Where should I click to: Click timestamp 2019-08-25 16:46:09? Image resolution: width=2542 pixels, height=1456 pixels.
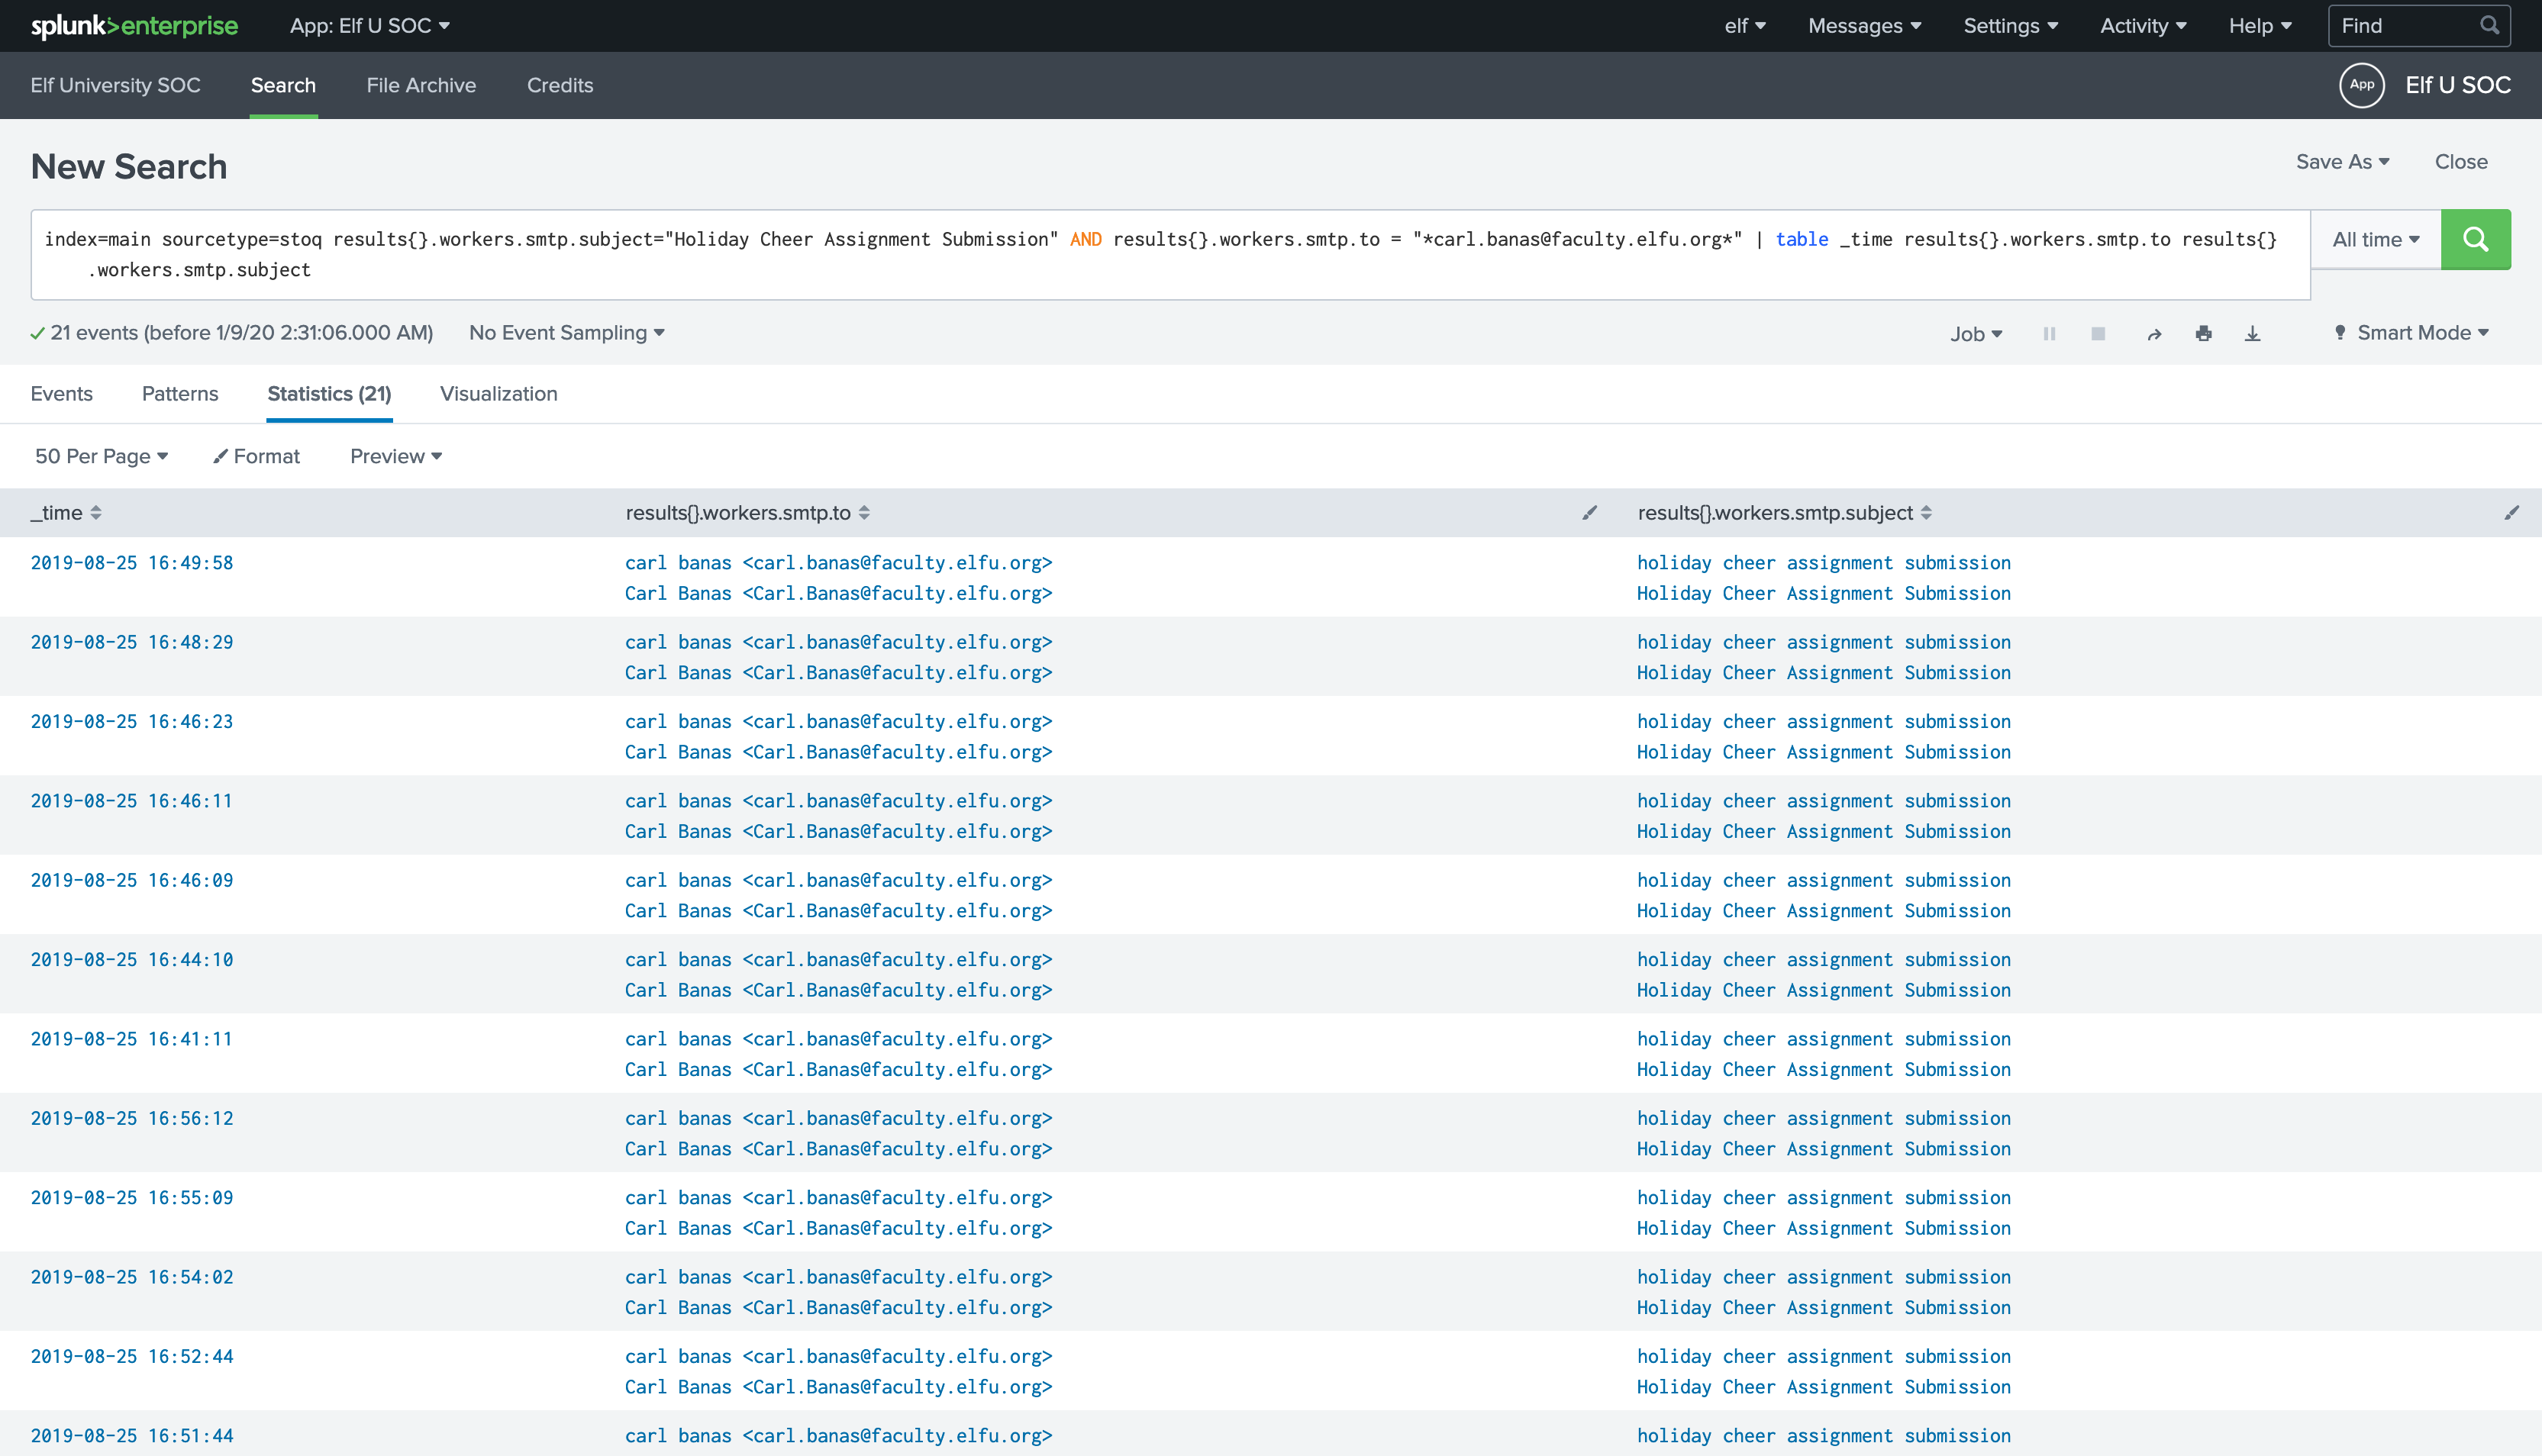click(x=132, y=880)
